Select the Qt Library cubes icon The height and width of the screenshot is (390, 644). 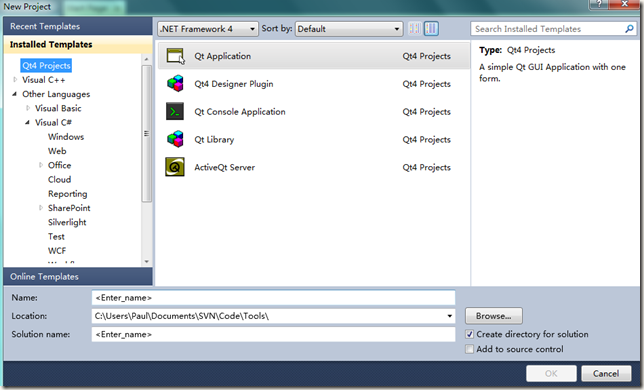[175, 139]
